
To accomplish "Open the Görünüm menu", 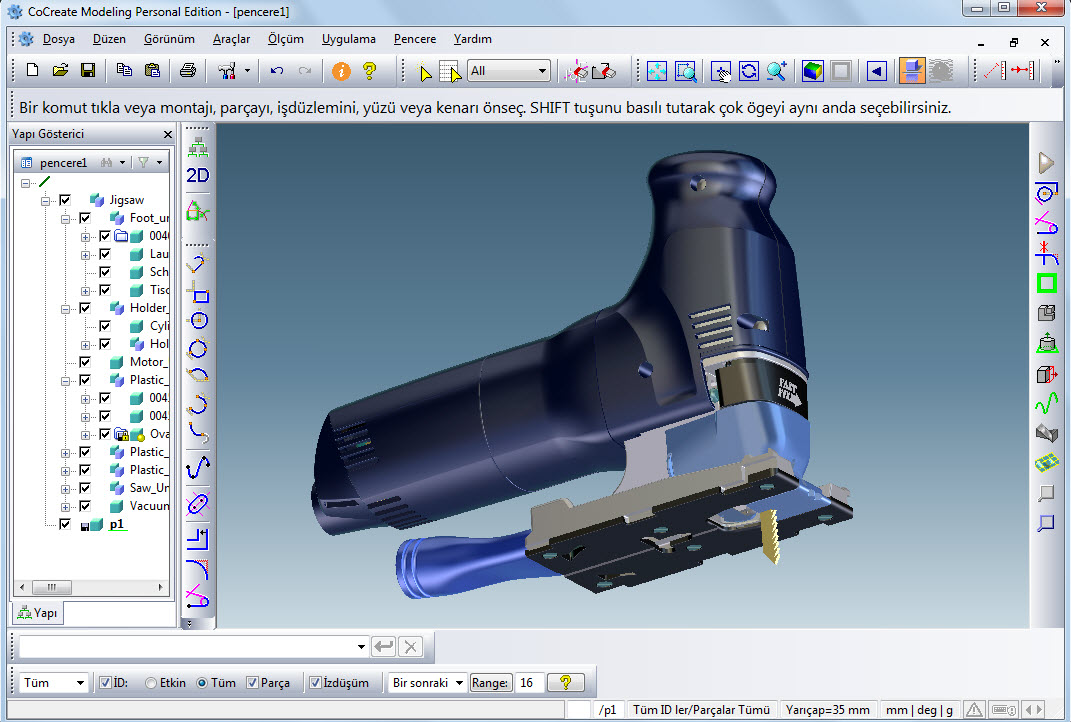I will [169, 39].
